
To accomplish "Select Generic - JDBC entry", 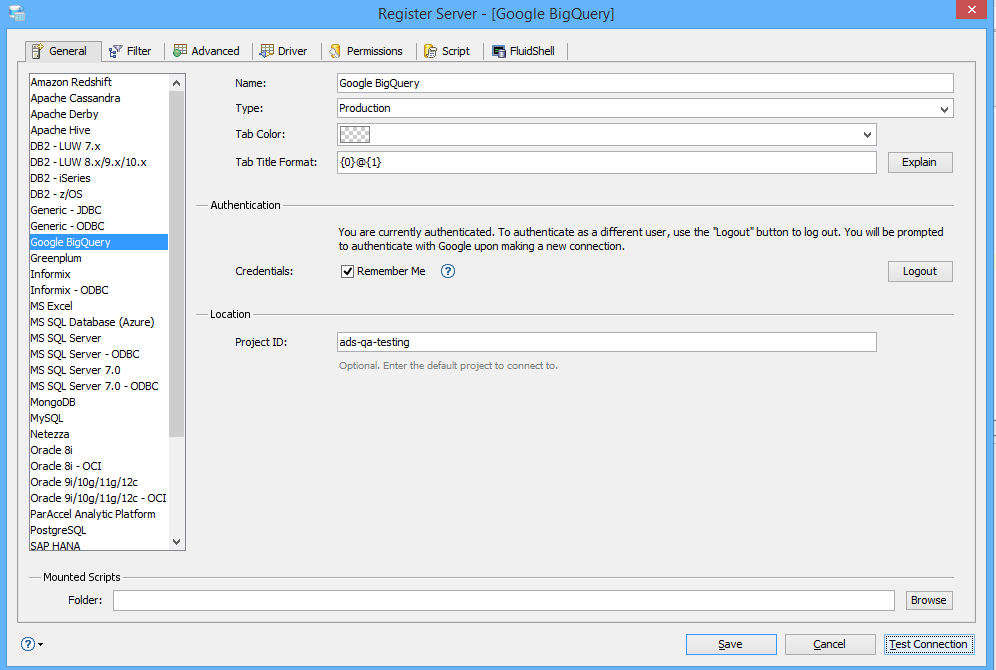I will tap(99, 210).
